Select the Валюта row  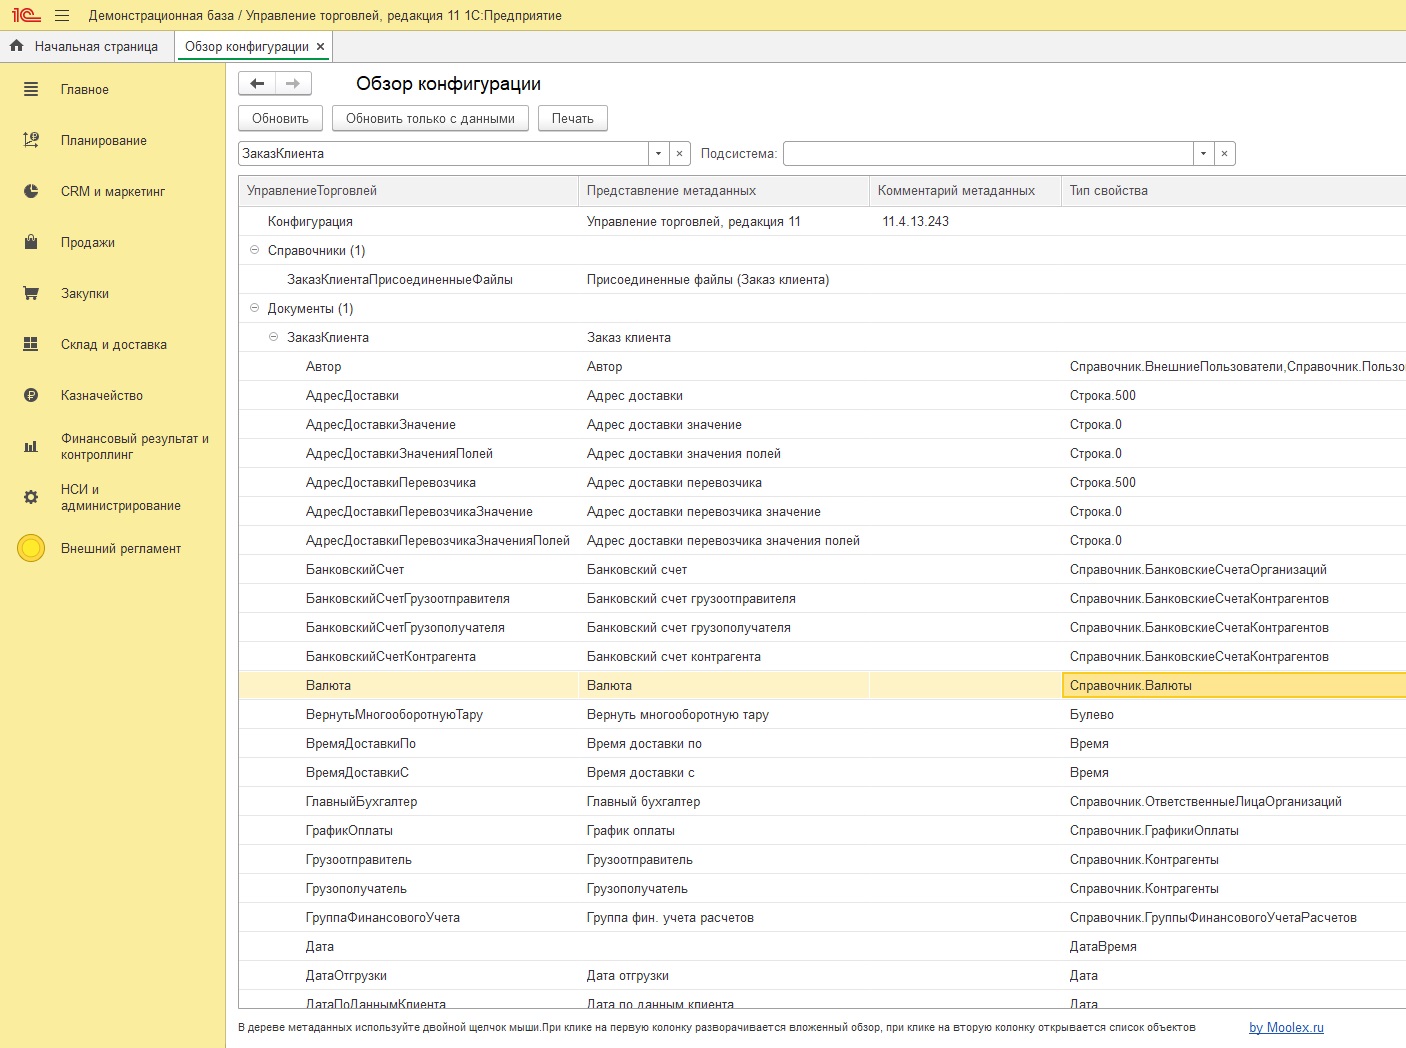(x=822, y=685)
